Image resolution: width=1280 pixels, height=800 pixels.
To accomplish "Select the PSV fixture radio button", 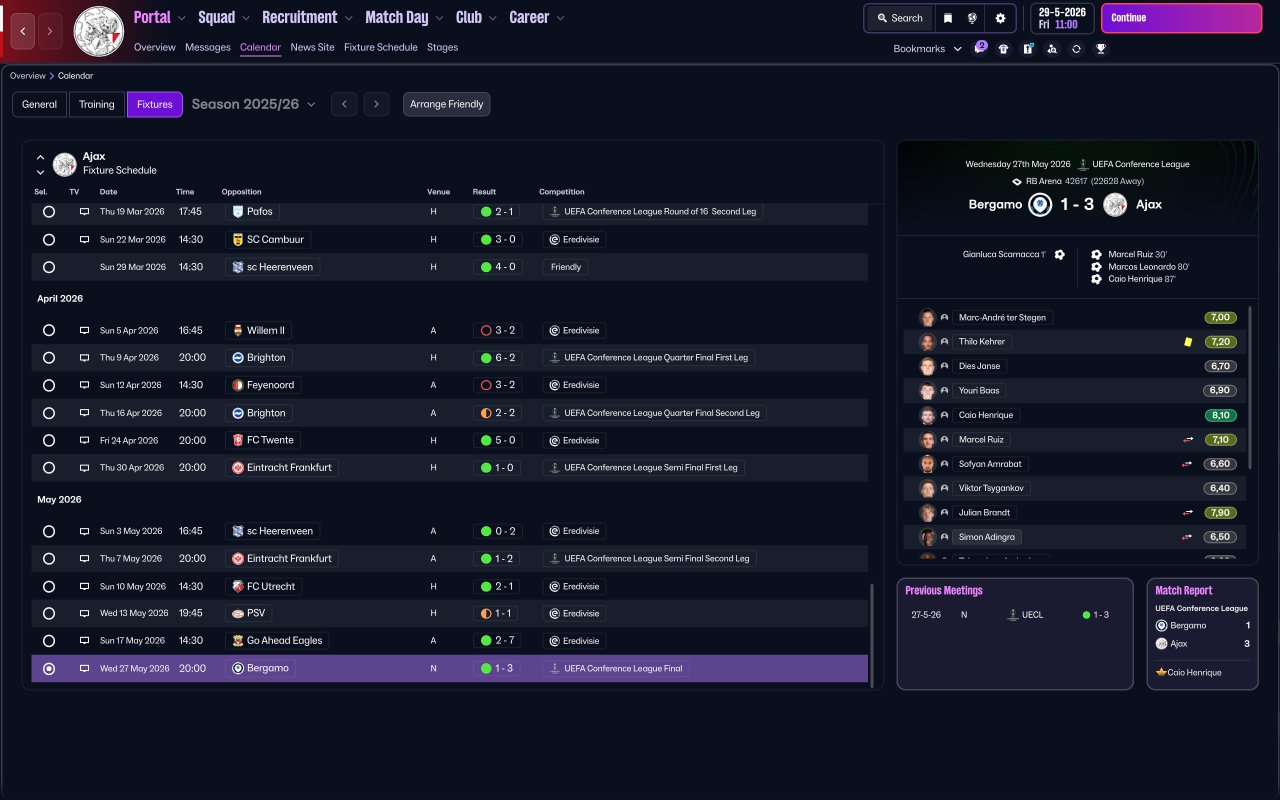I will (x=49, y=613).
